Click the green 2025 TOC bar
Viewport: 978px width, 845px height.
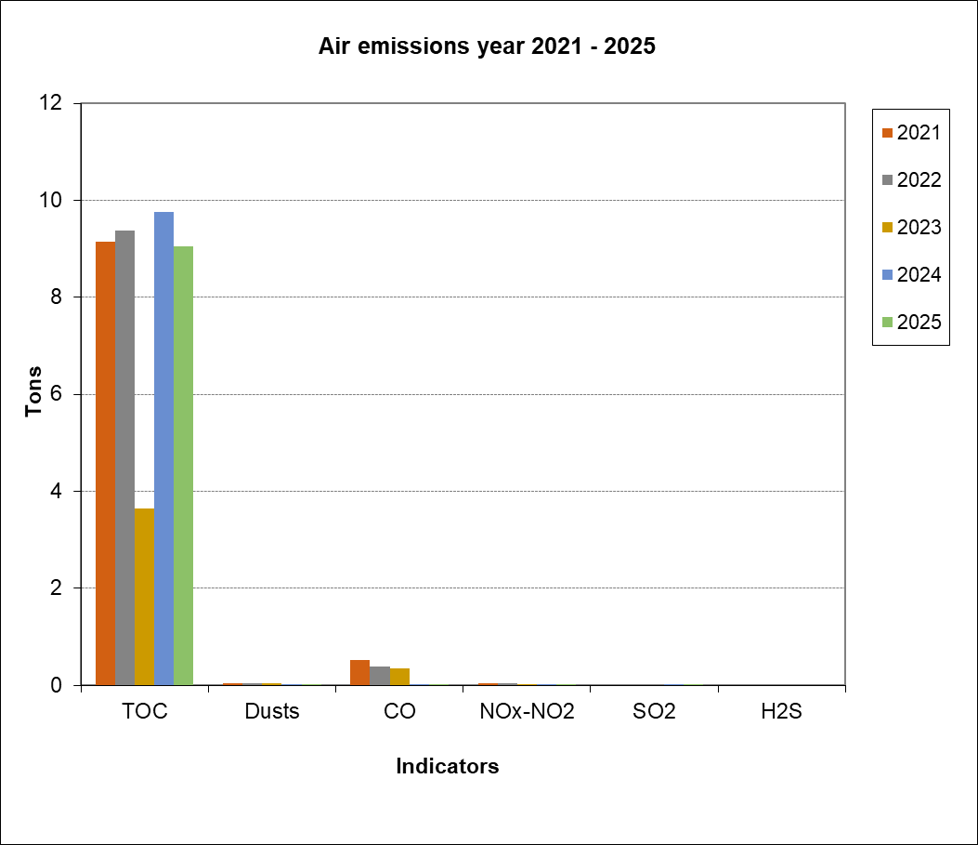tap(183, 465)
